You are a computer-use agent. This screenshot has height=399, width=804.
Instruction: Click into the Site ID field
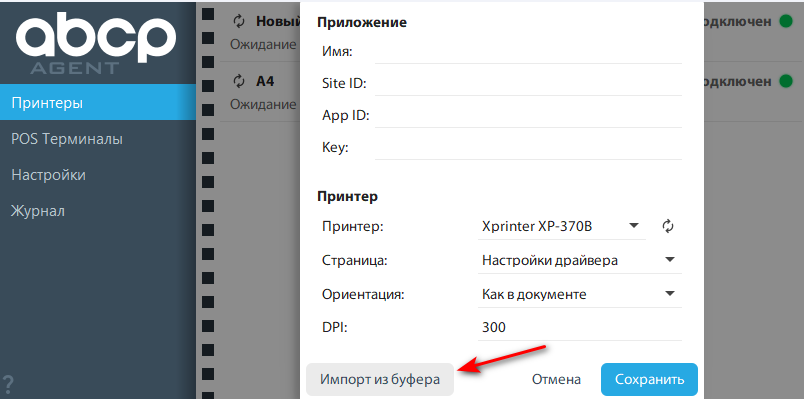click(528, 84)
